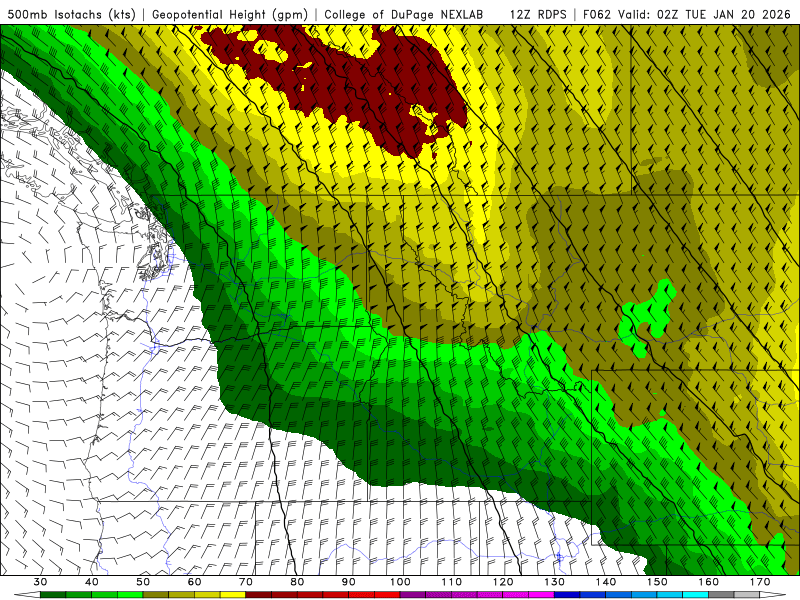Click the "12Z RDPS" model run label
The width and height of the screenshot is (800, 600).
(x=538, y=14)
